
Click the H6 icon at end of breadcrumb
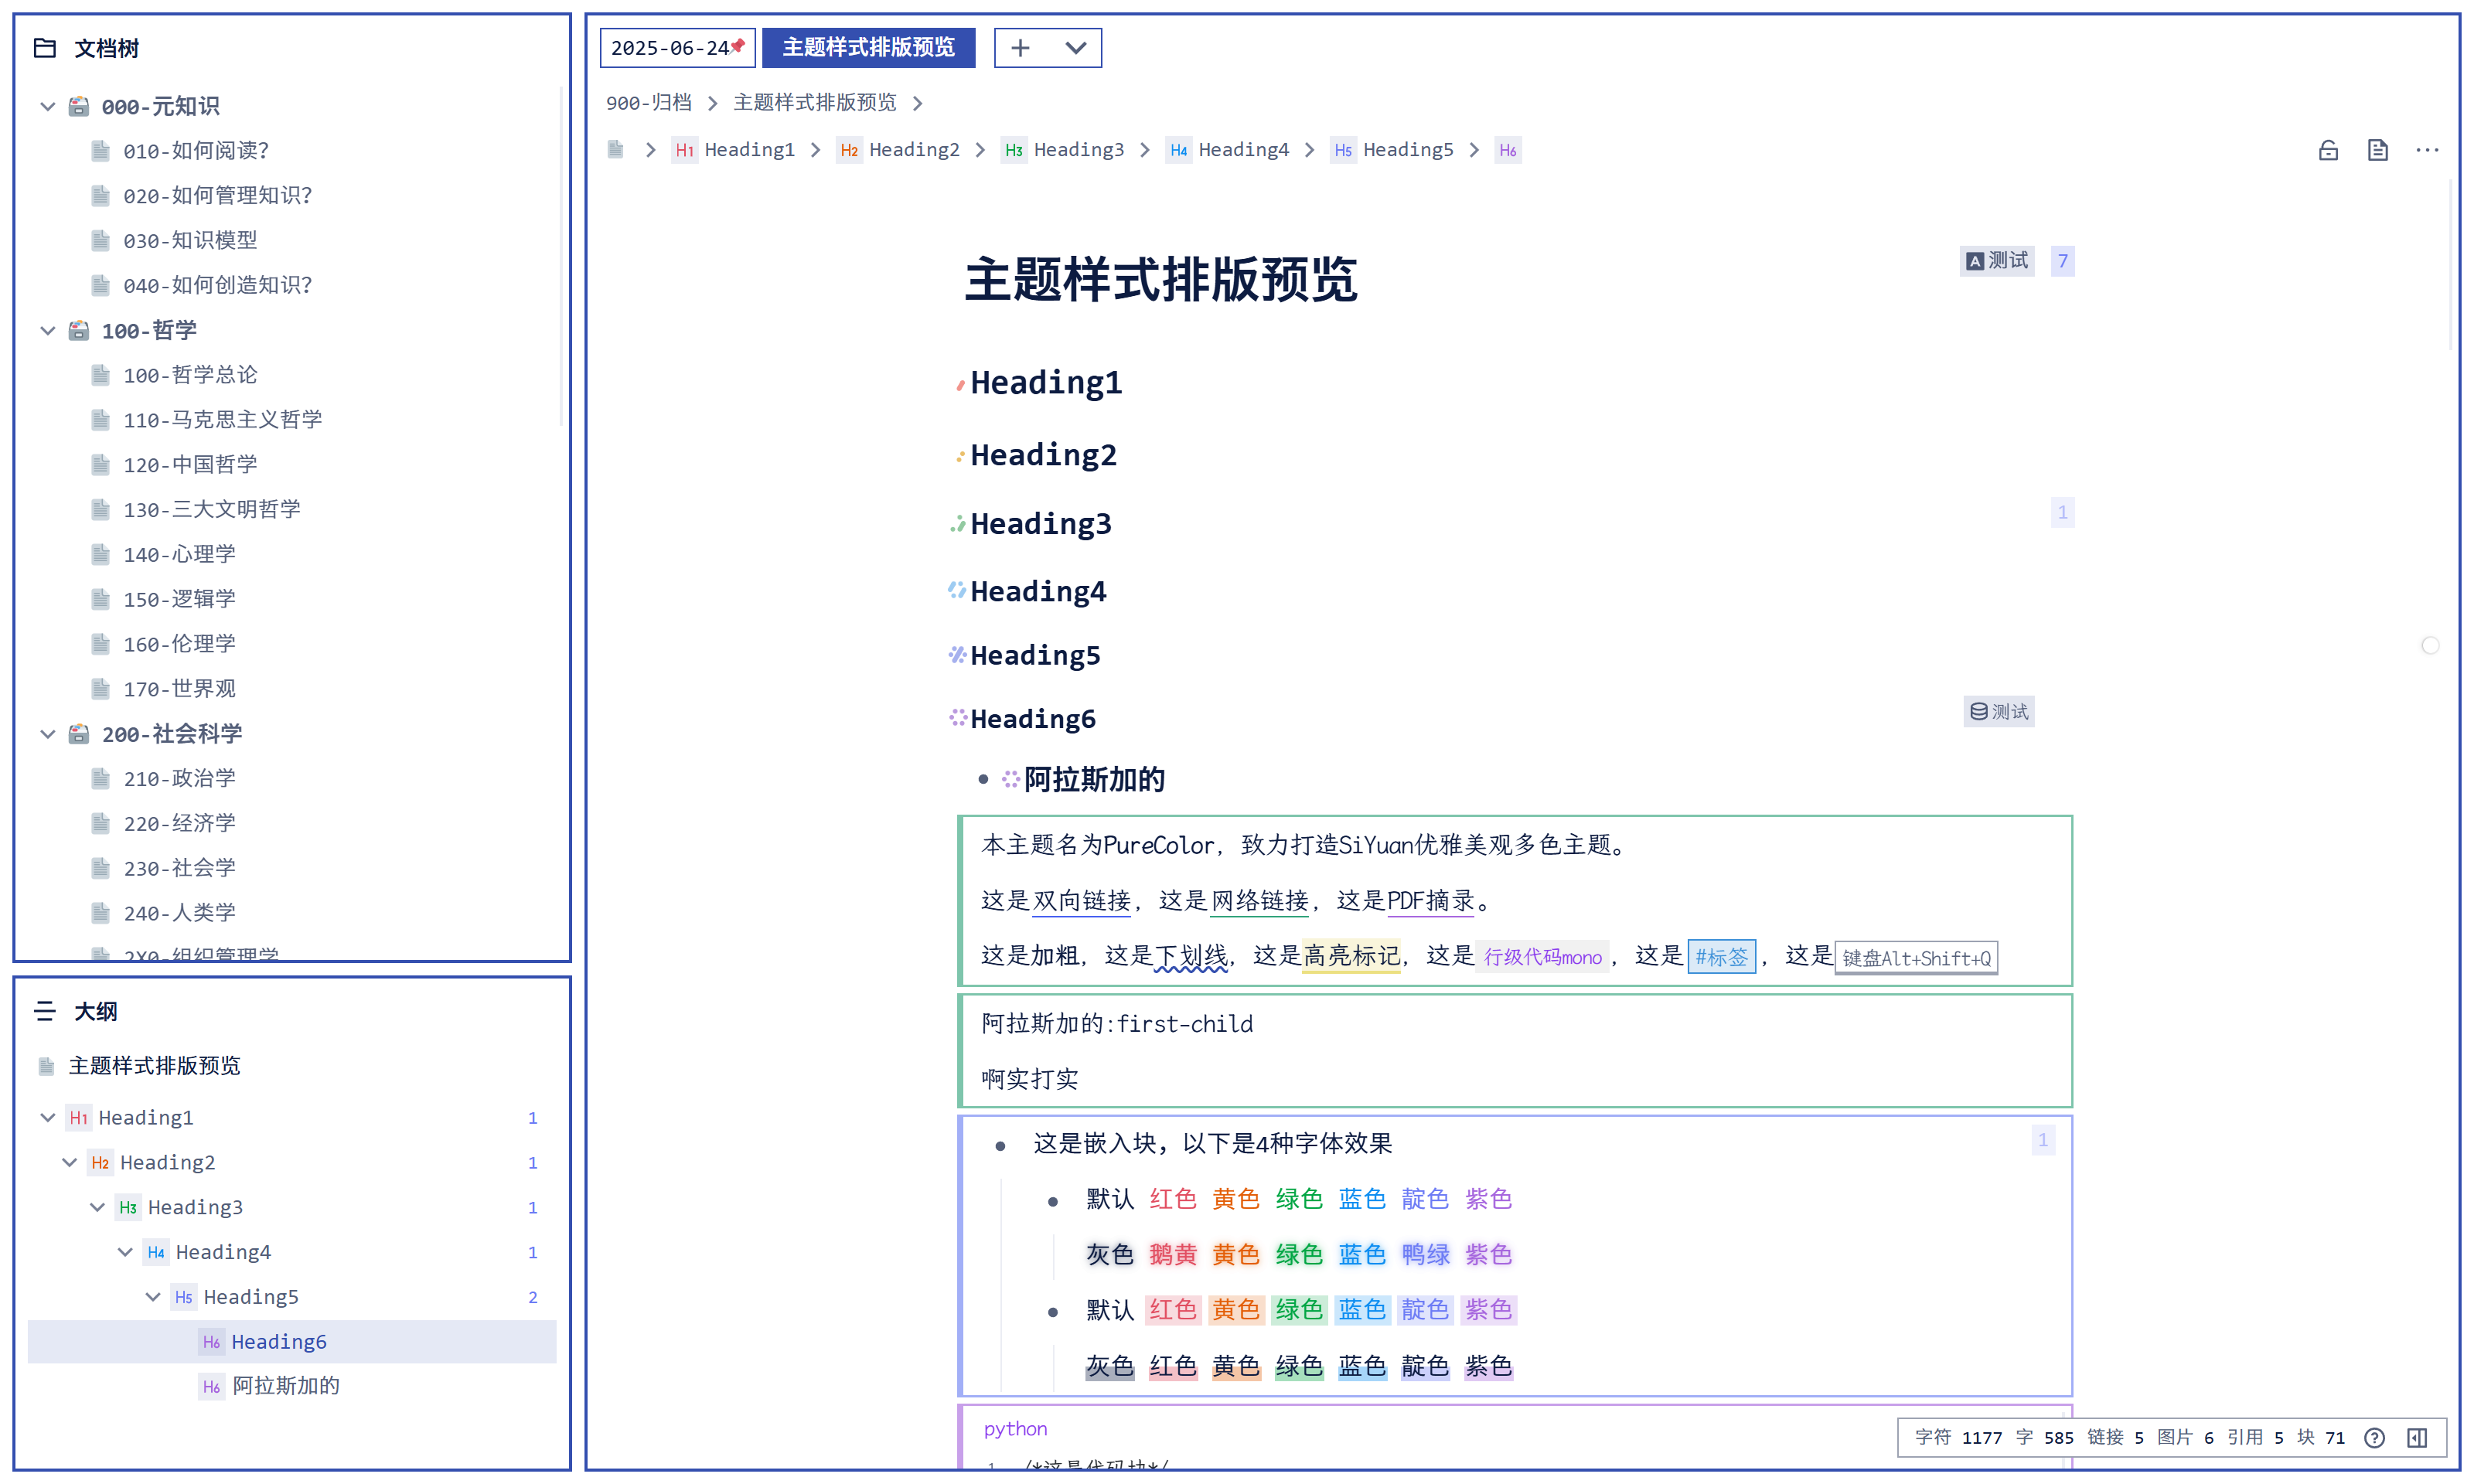click(1508, 149)
